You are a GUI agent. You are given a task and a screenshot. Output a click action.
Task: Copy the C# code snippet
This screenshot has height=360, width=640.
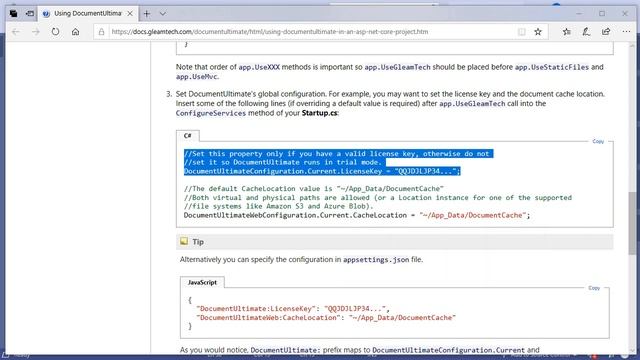[598, 141]
